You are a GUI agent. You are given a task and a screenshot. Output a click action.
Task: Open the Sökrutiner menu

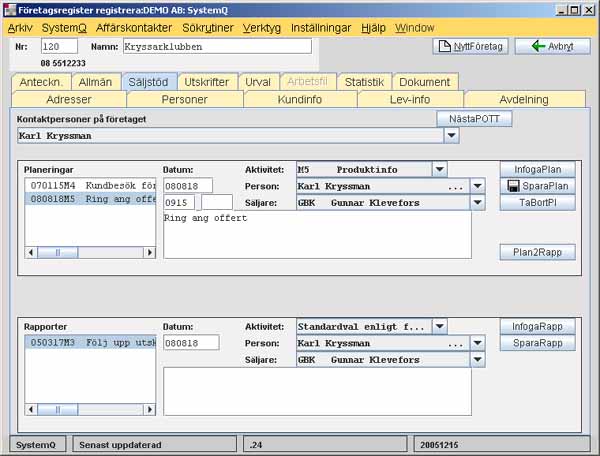[207, 28]
